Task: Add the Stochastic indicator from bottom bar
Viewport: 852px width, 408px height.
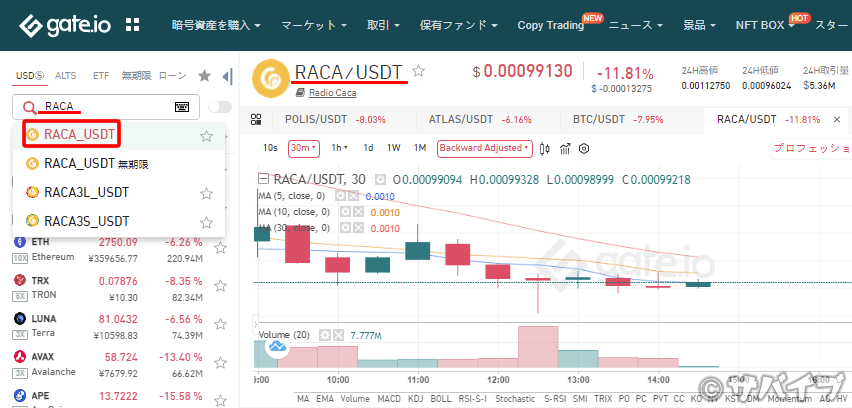Action: pos(515,399)
